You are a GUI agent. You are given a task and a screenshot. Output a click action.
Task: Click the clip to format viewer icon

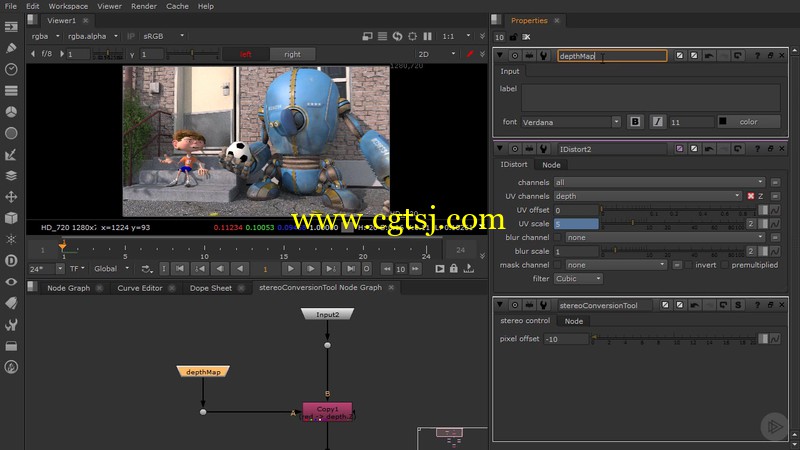(x=367, y=36)
